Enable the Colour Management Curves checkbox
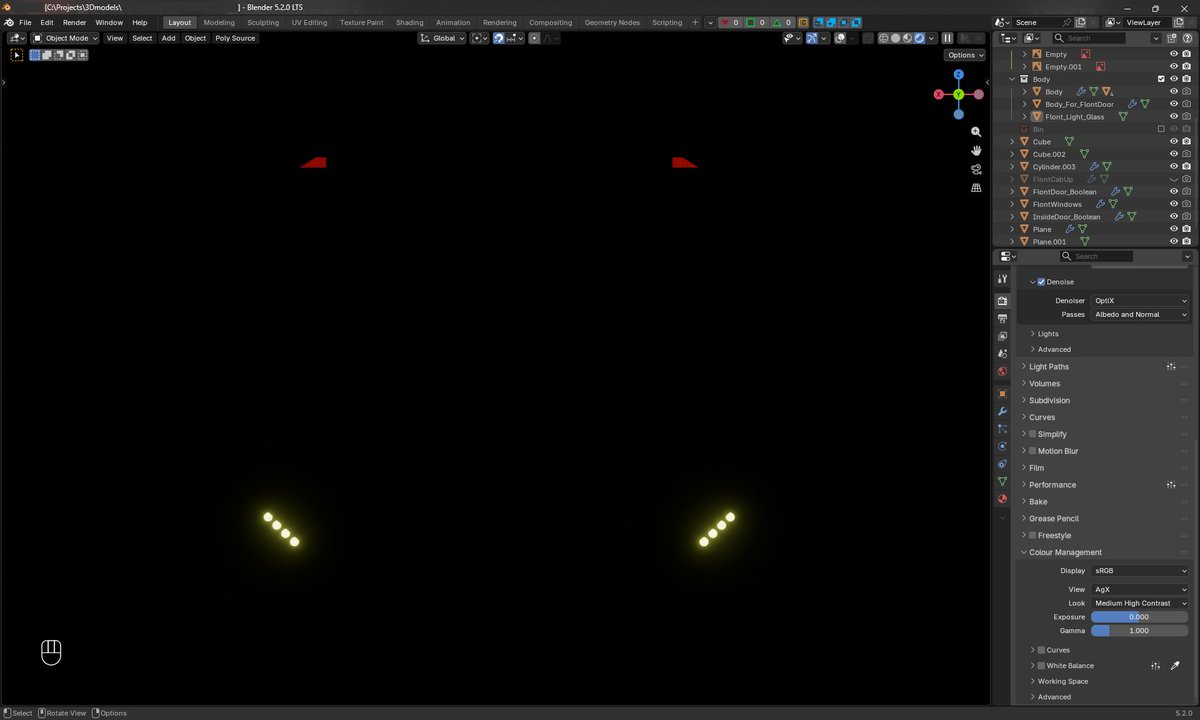The image size is (1200, 720). click(1041, 650)
